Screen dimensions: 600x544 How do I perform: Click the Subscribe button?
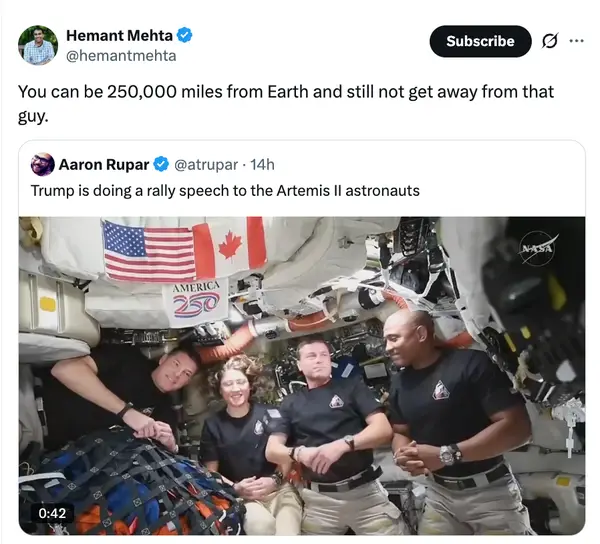(x=480, y=41)
